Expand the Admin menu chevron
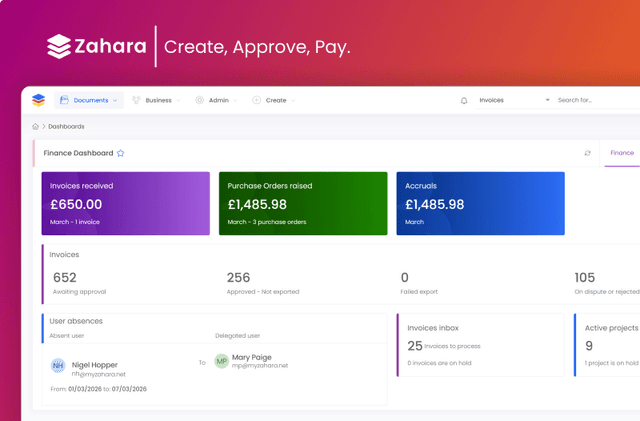640x421 pixels. [x=235, y=100]
